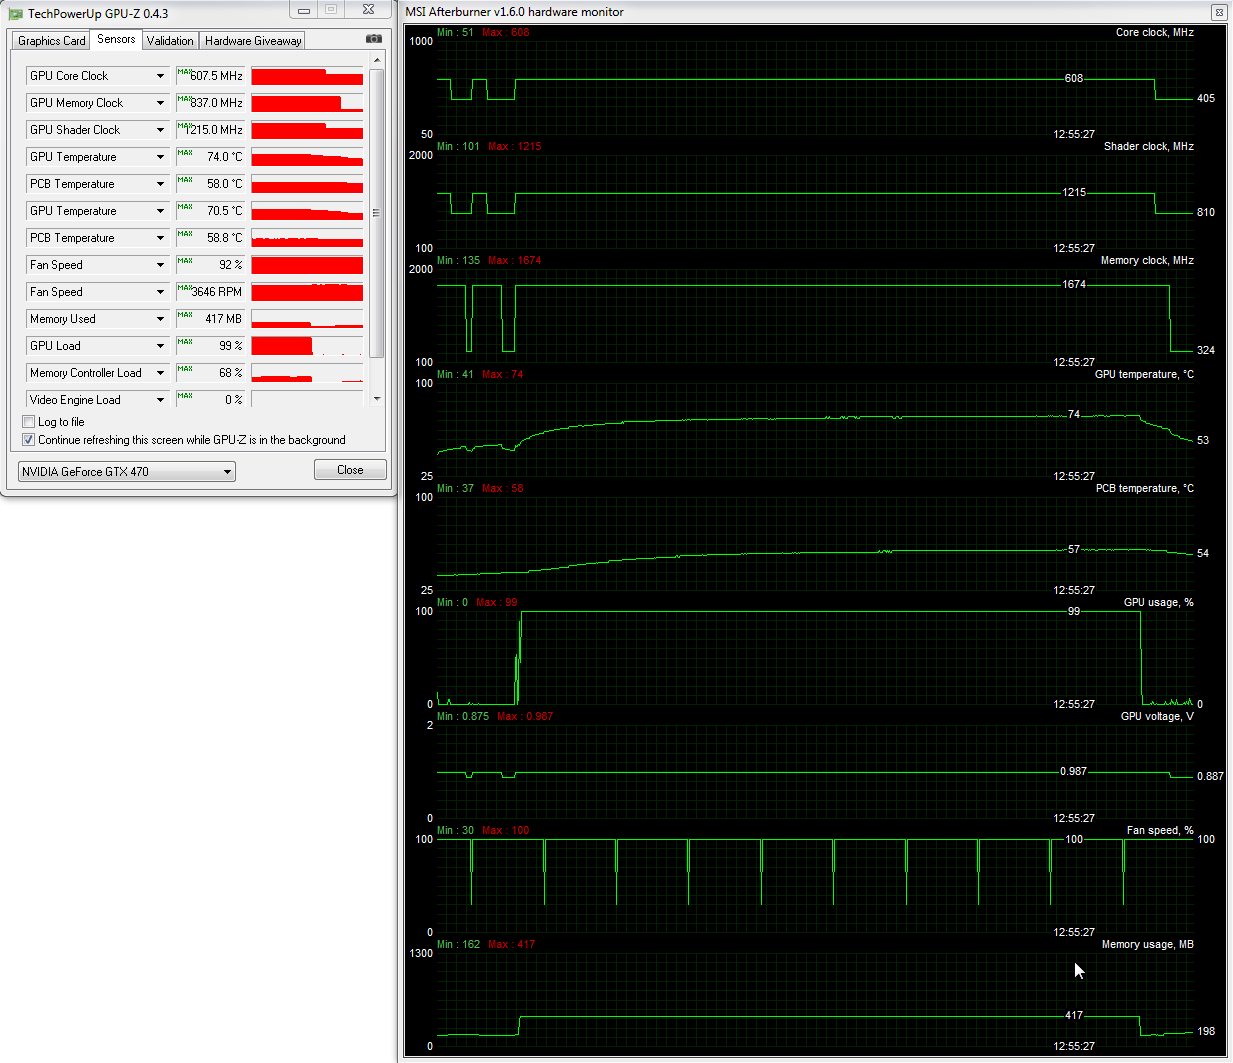Click the 'Fan speed, %' graph label
The width and height of the screenshot is (1233, 1063).
point(1160,830)
